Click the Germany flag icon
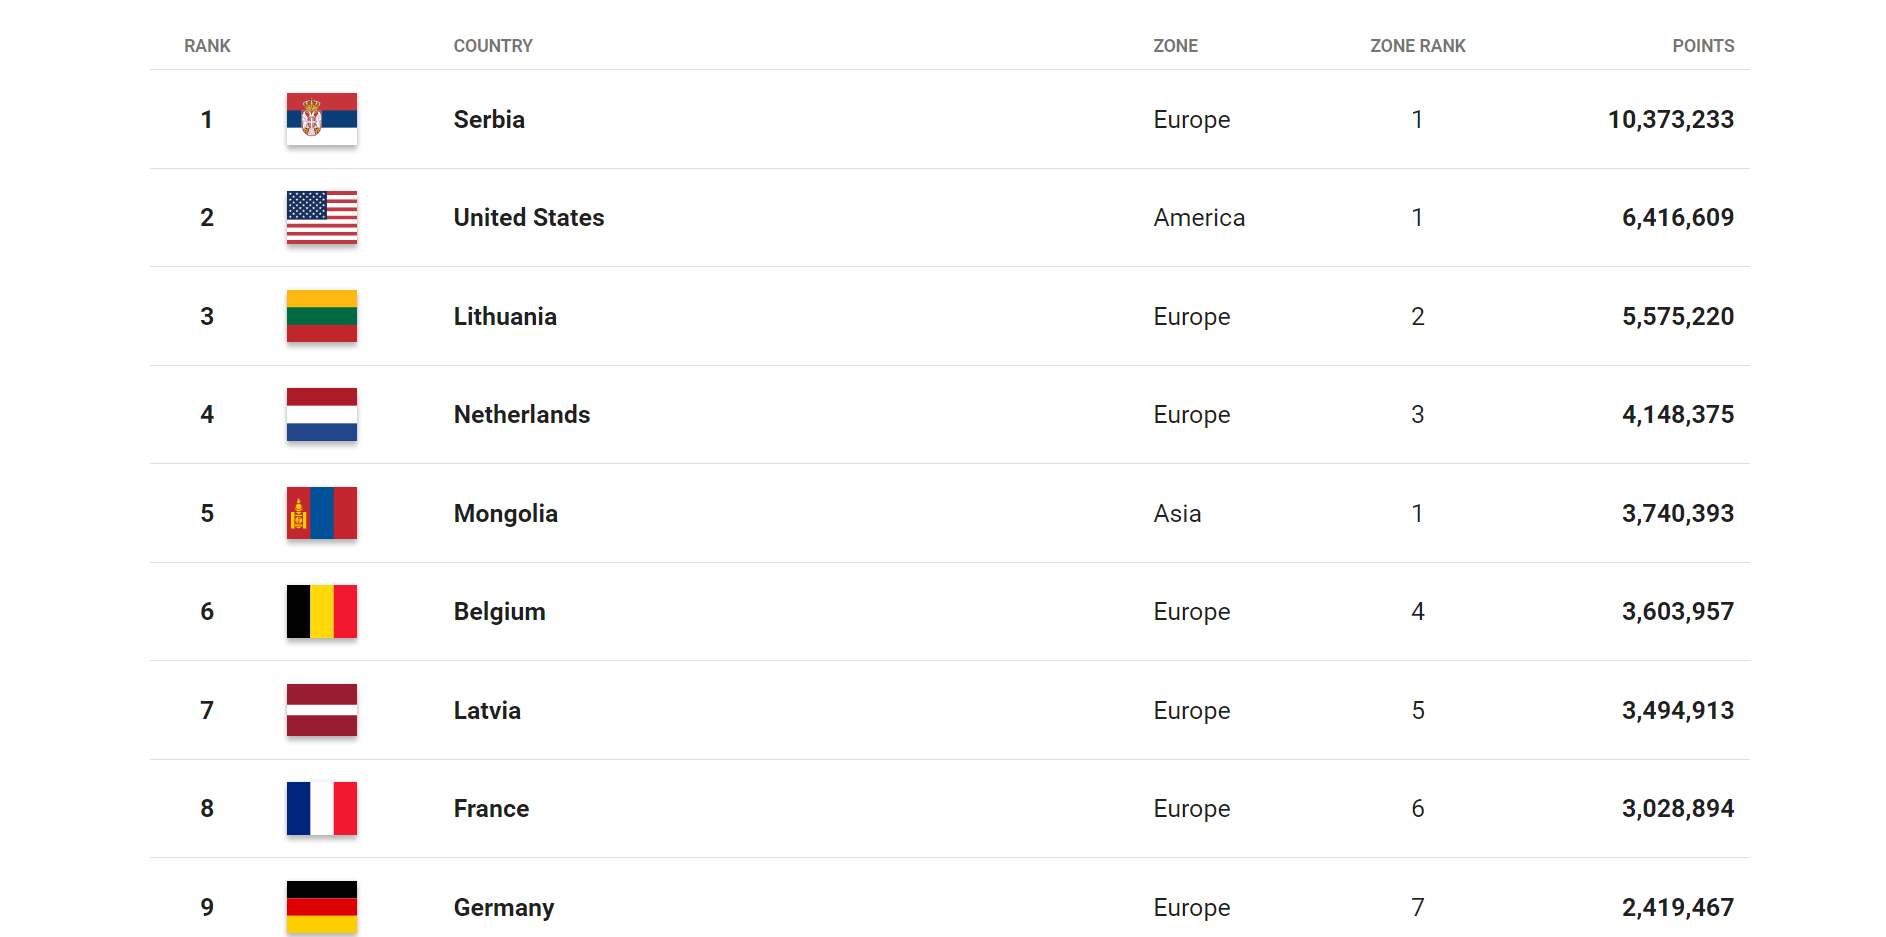 322,907
